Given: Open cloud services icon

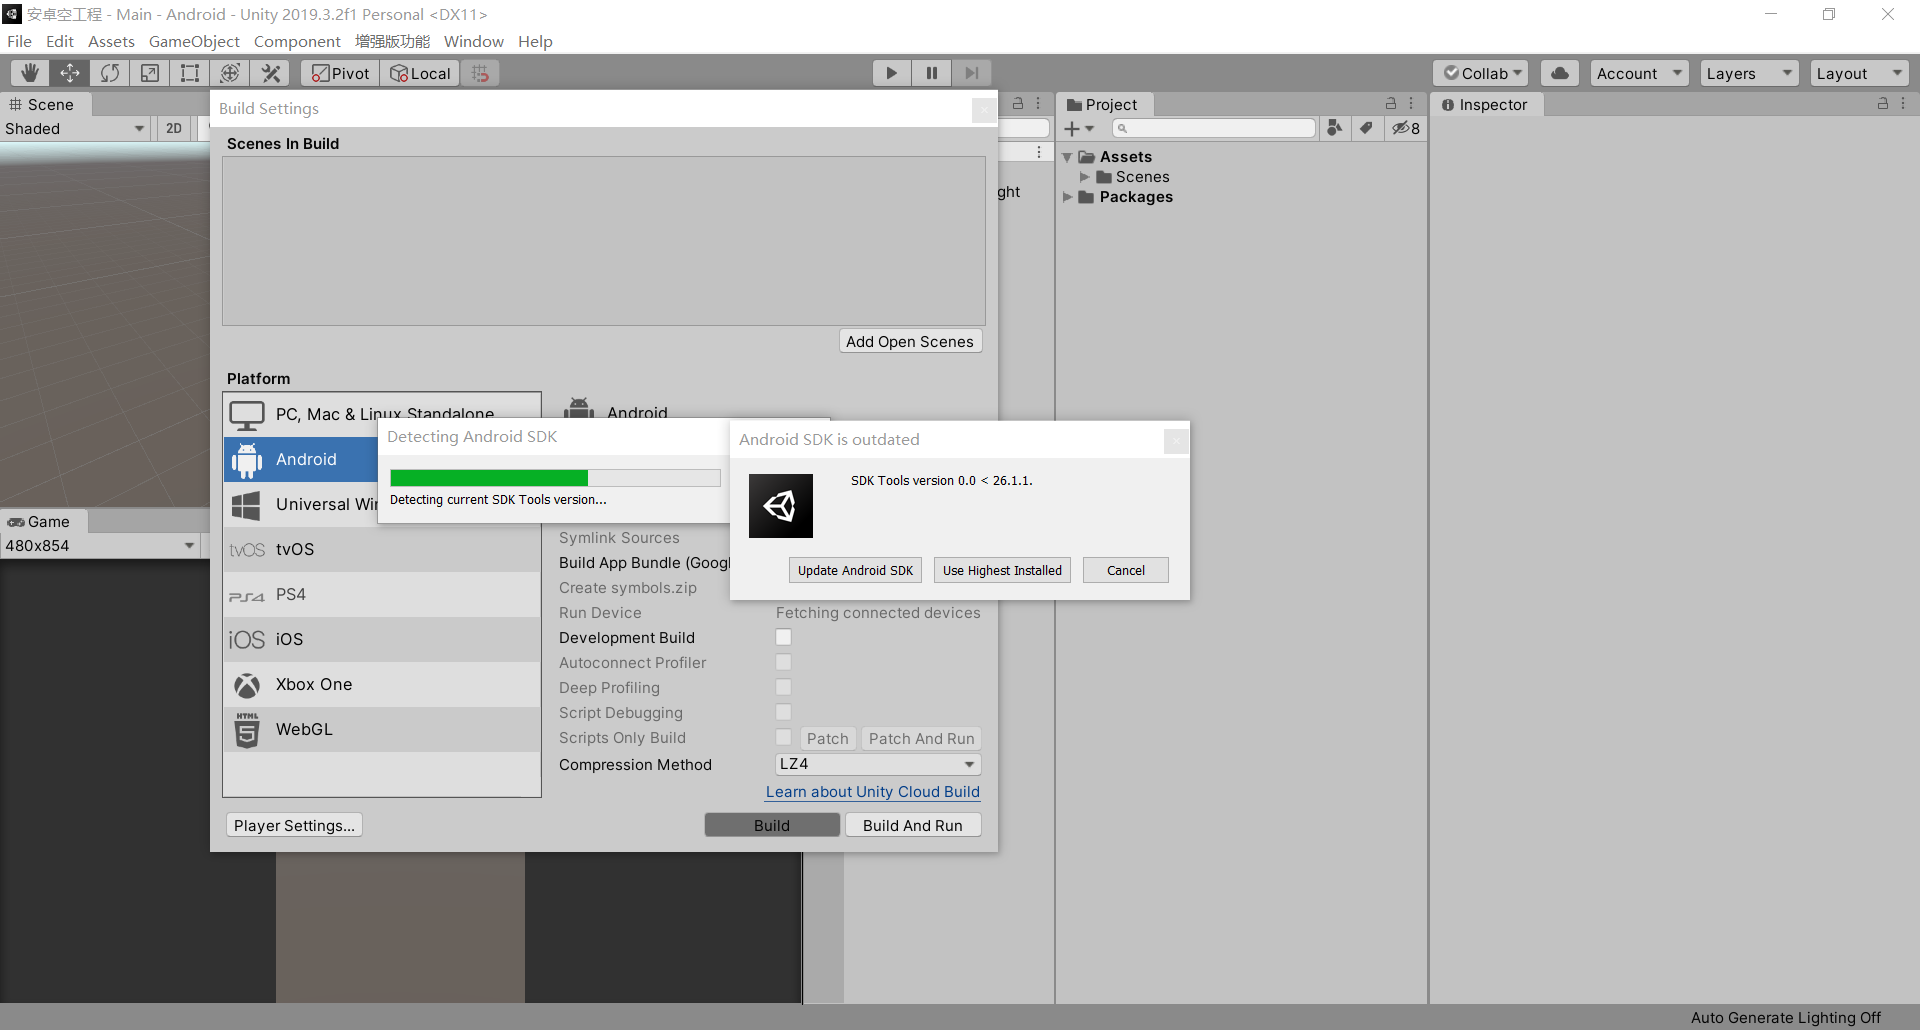Looking at the screenshot, I should [1560, 73].
